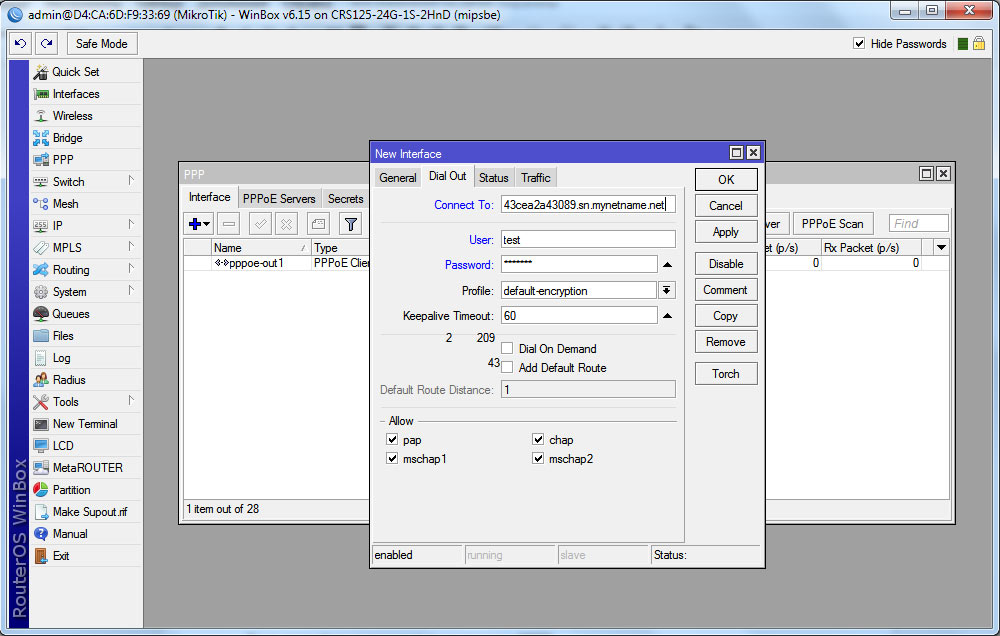
Task: Open Wireless from the sidebar
Action: [x=72, y=116]
